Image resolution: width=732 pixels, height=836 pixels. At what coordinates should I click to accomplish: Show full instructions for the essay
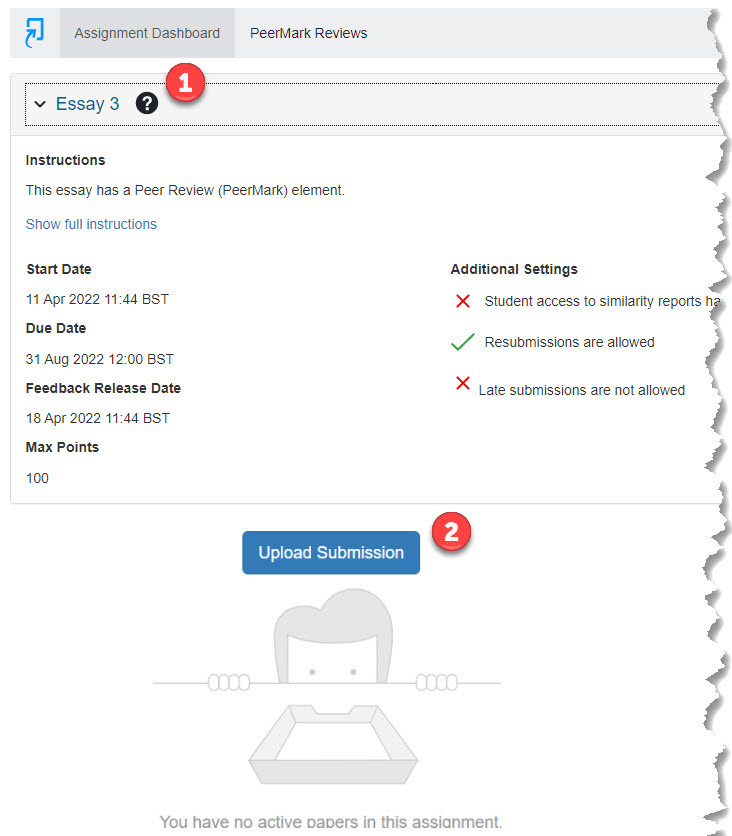tap(91, 224)
